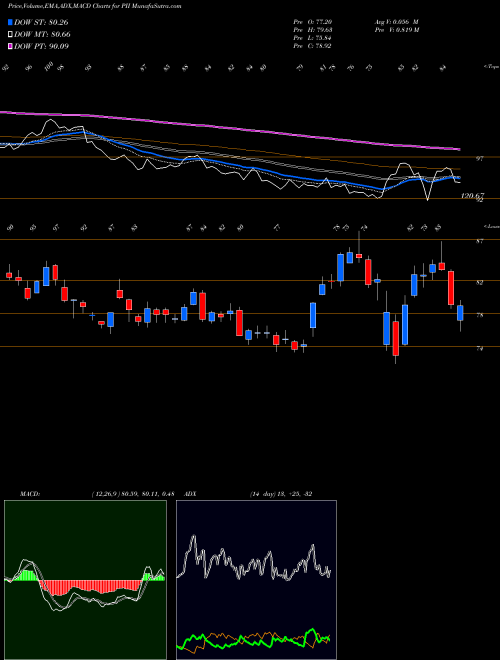Select the 'Avg V: 0.956 M' value
Screen dimensions: 500x660
tap(396, 22)
